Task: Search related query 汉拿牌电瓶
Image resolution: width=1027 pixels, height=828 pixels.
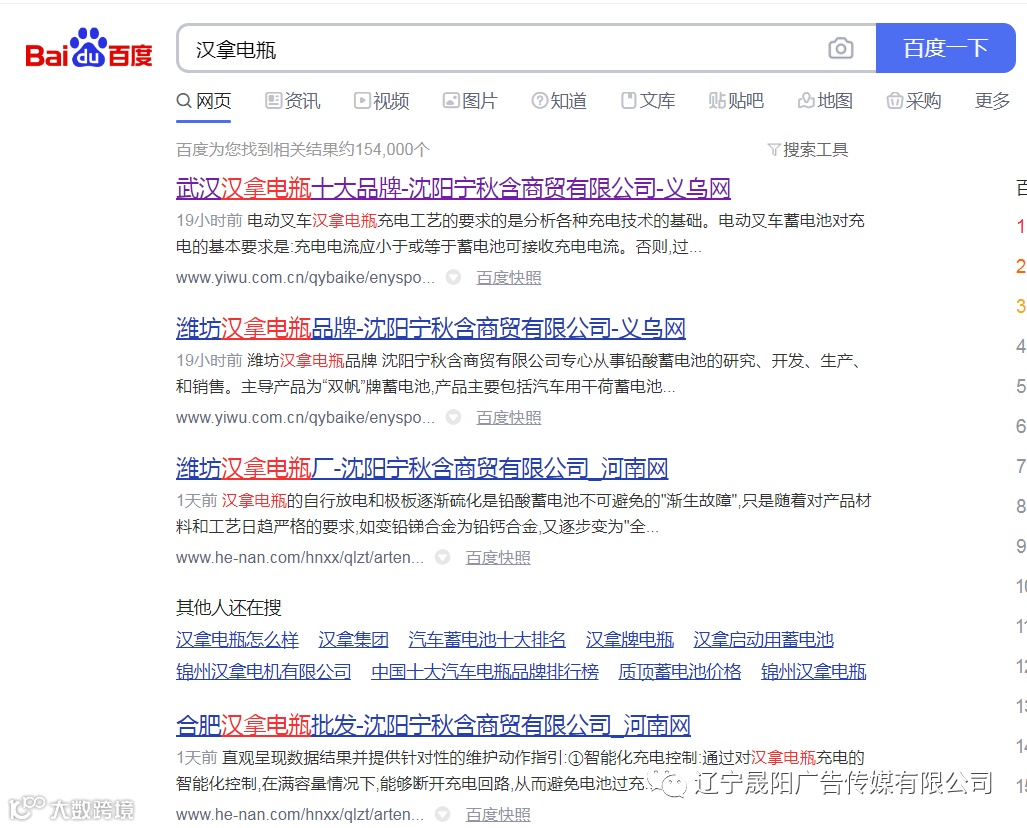Action: (x=629, y=639)
